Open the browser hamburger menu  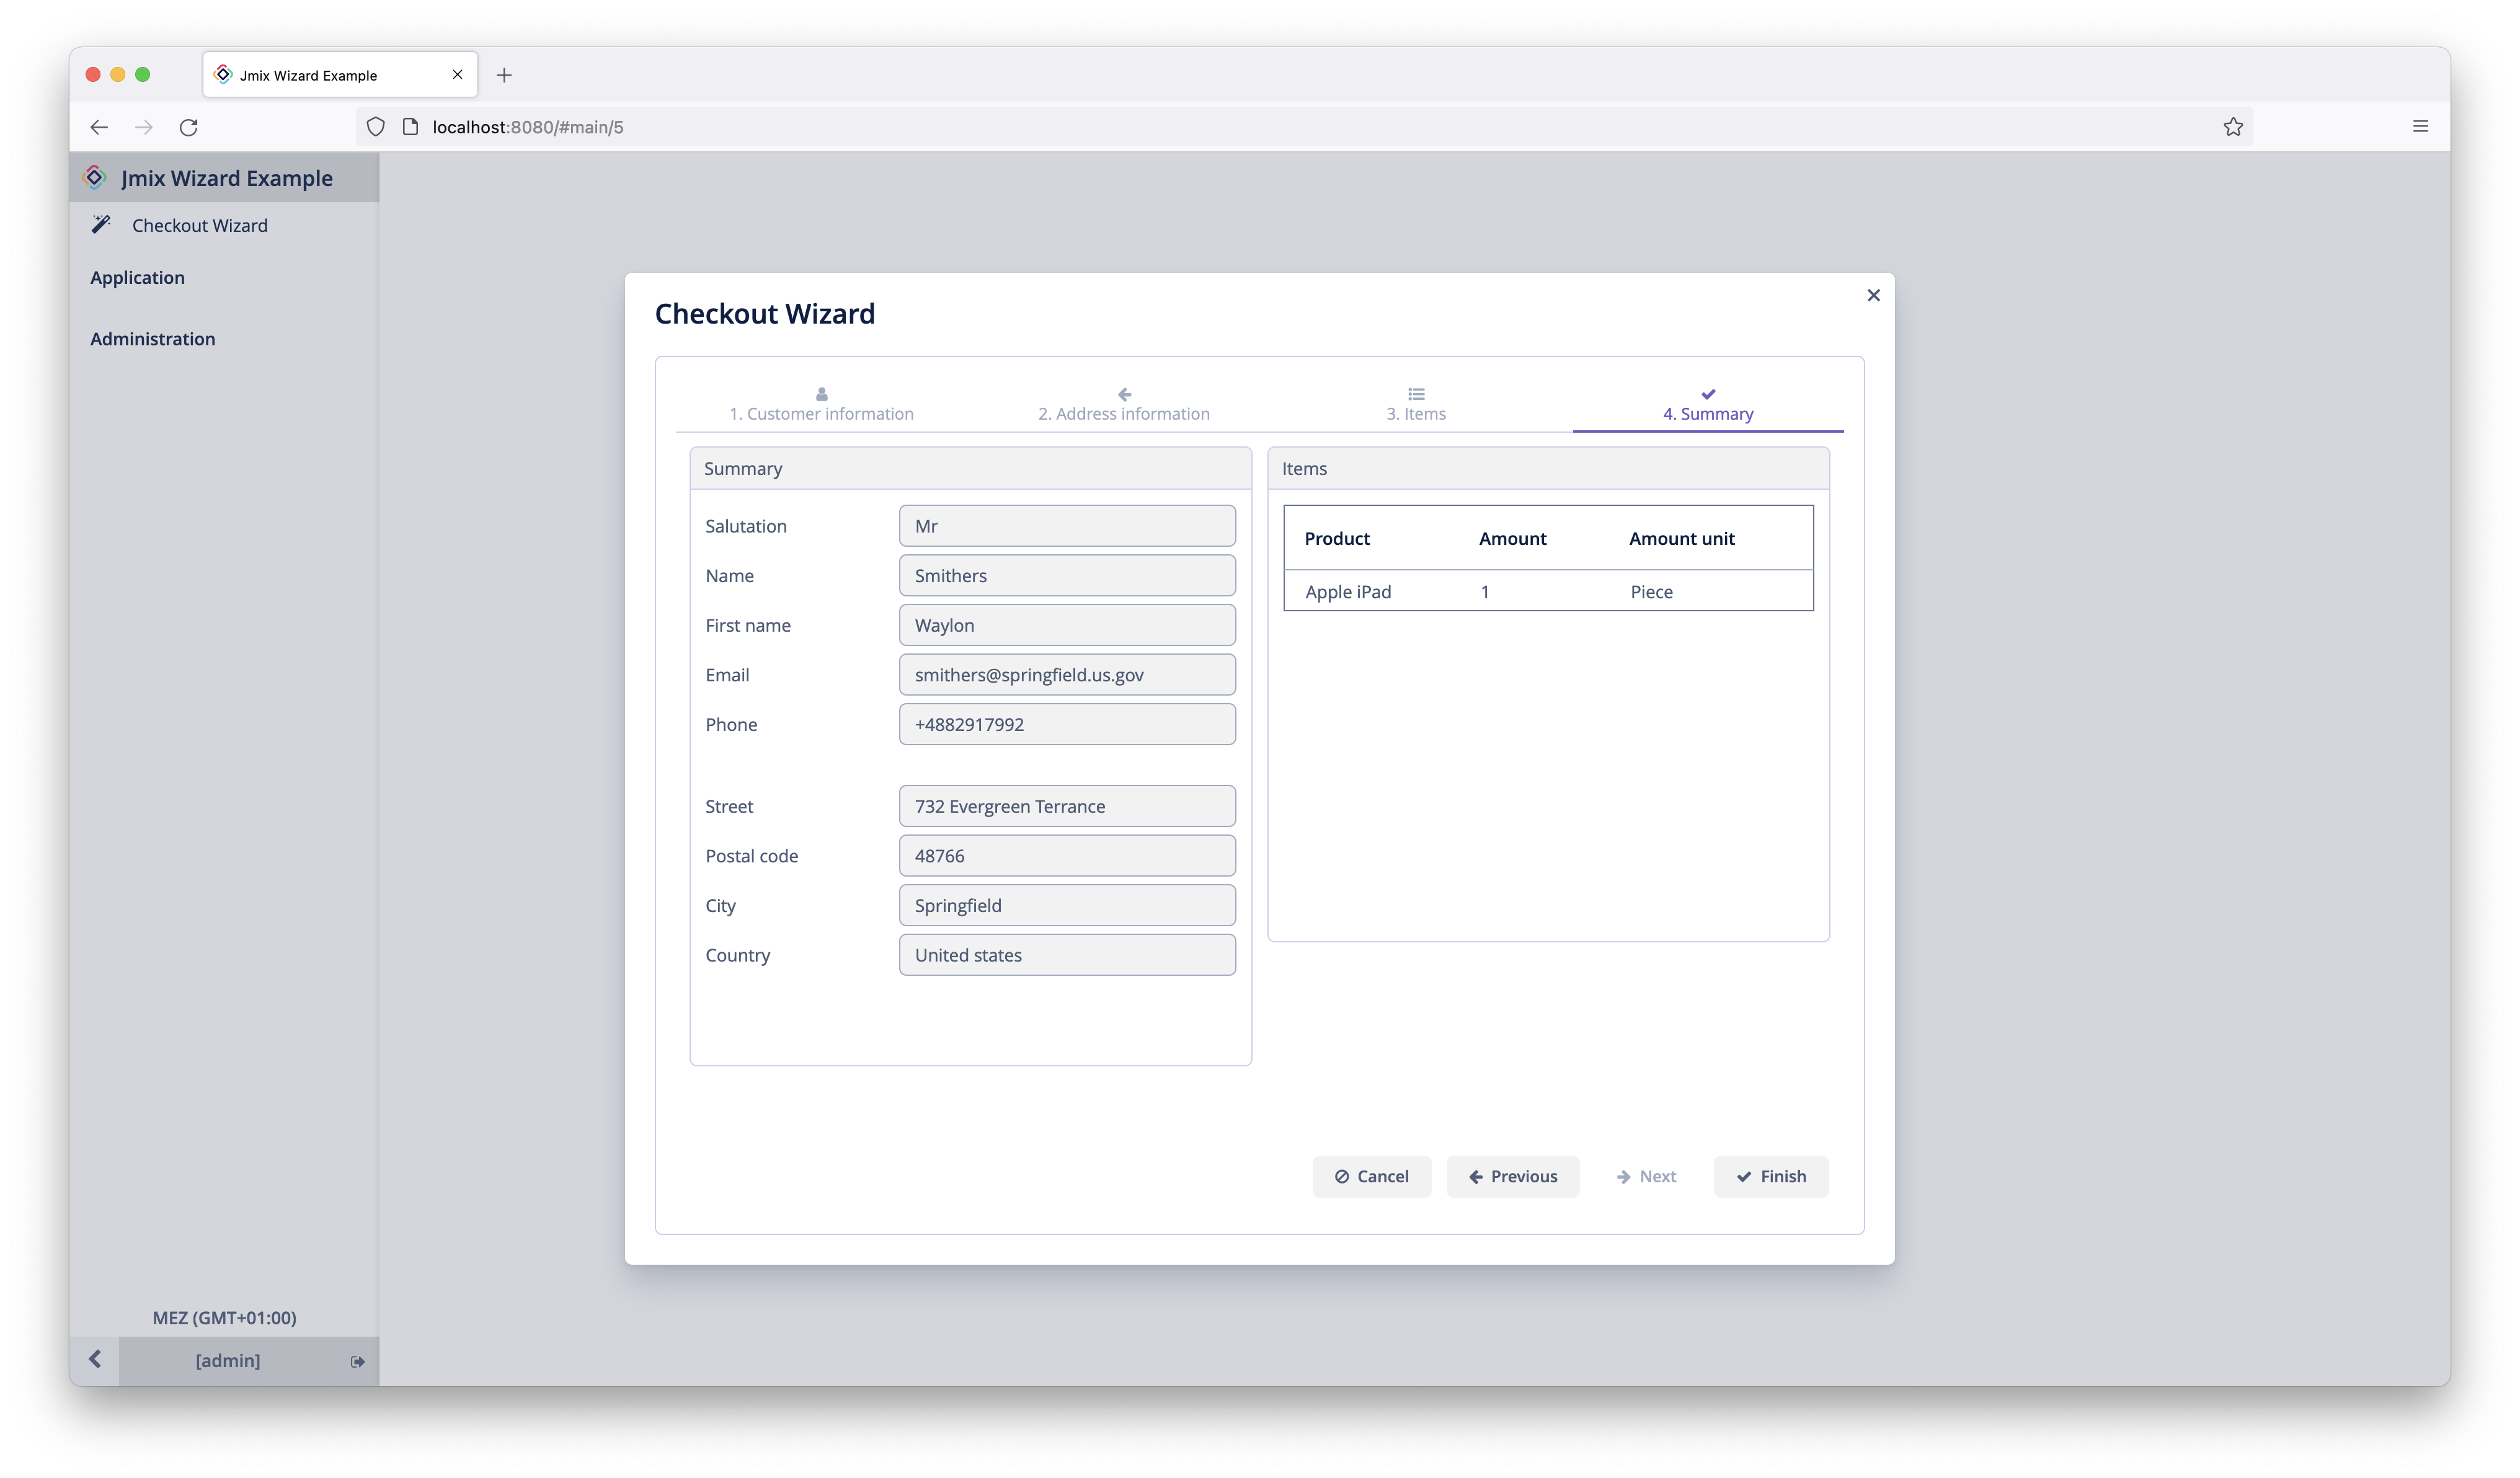2420,127
